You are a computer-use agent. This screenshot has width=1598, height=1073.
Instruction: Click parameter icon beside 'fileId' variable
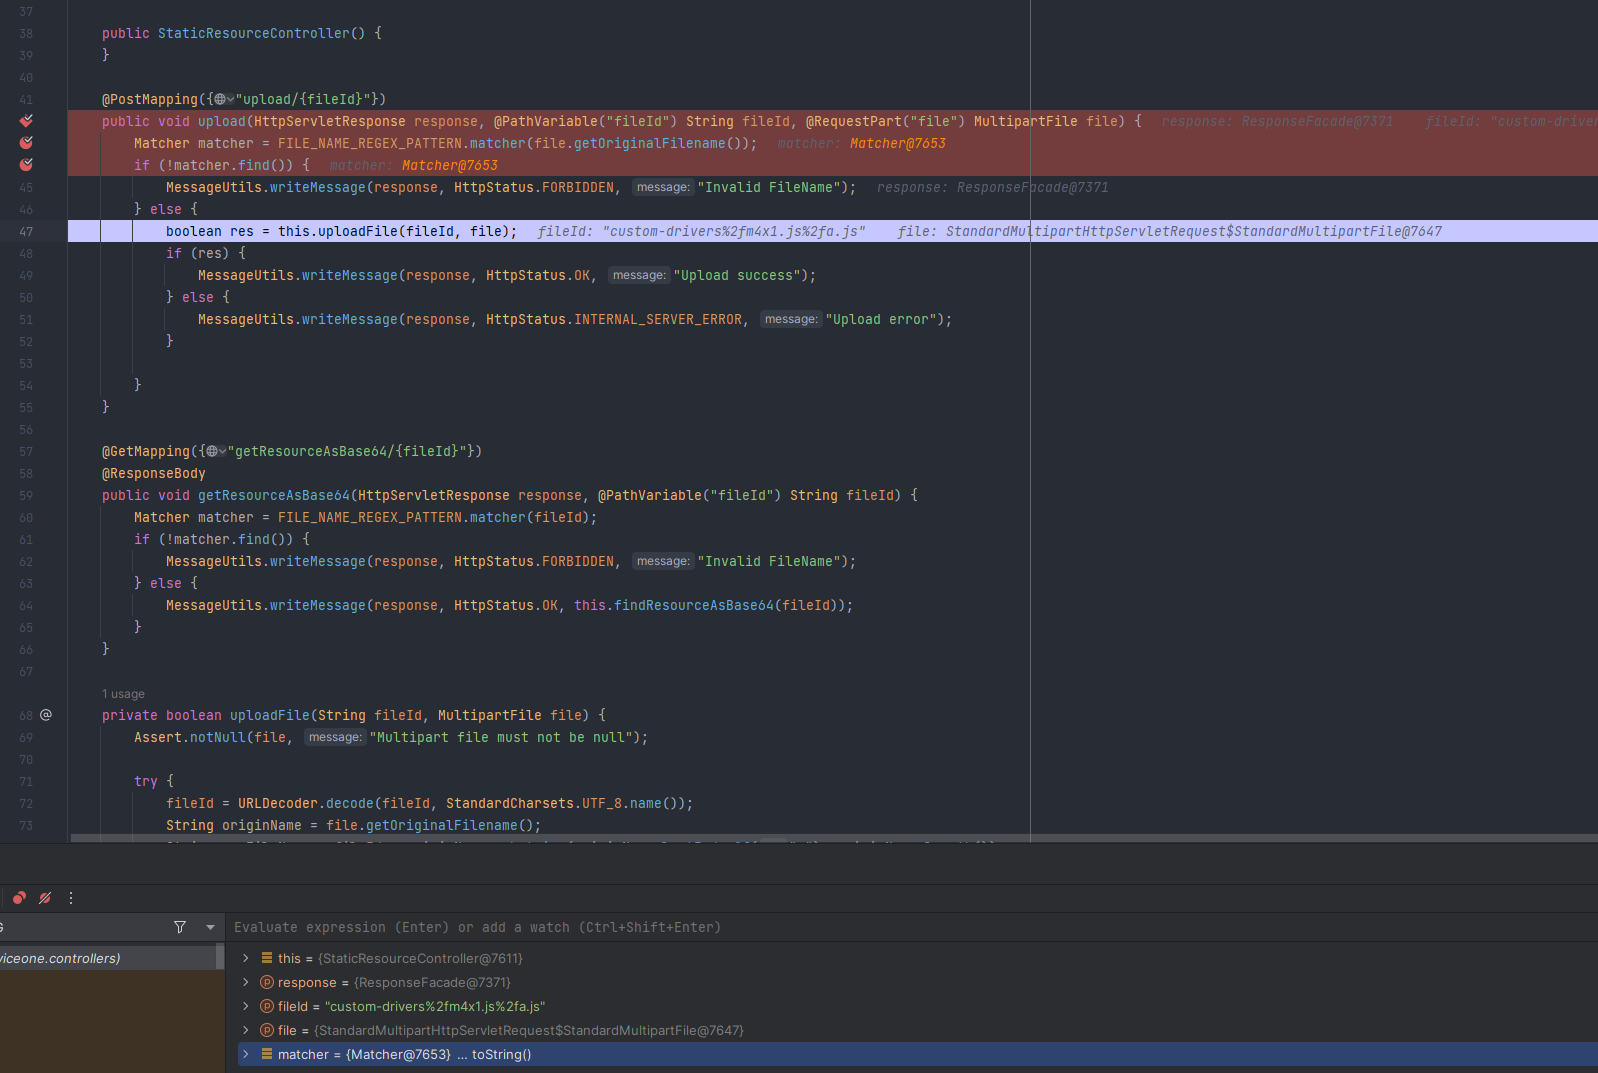[267, 1006]
